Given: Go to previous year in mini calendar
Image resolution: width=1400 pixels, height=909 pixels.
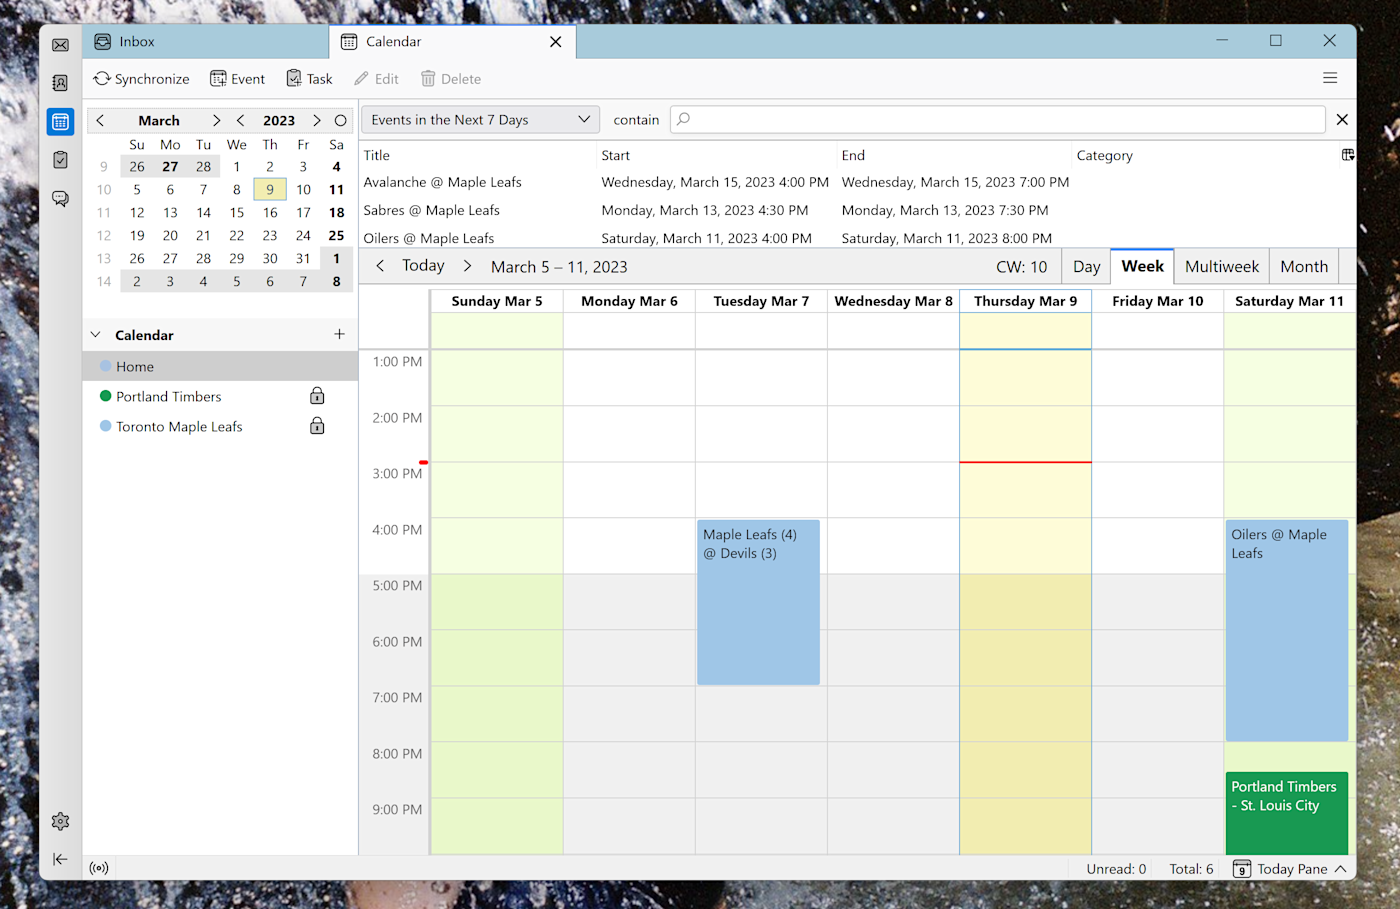Looking at the screenshot, I should coord(241,120).
